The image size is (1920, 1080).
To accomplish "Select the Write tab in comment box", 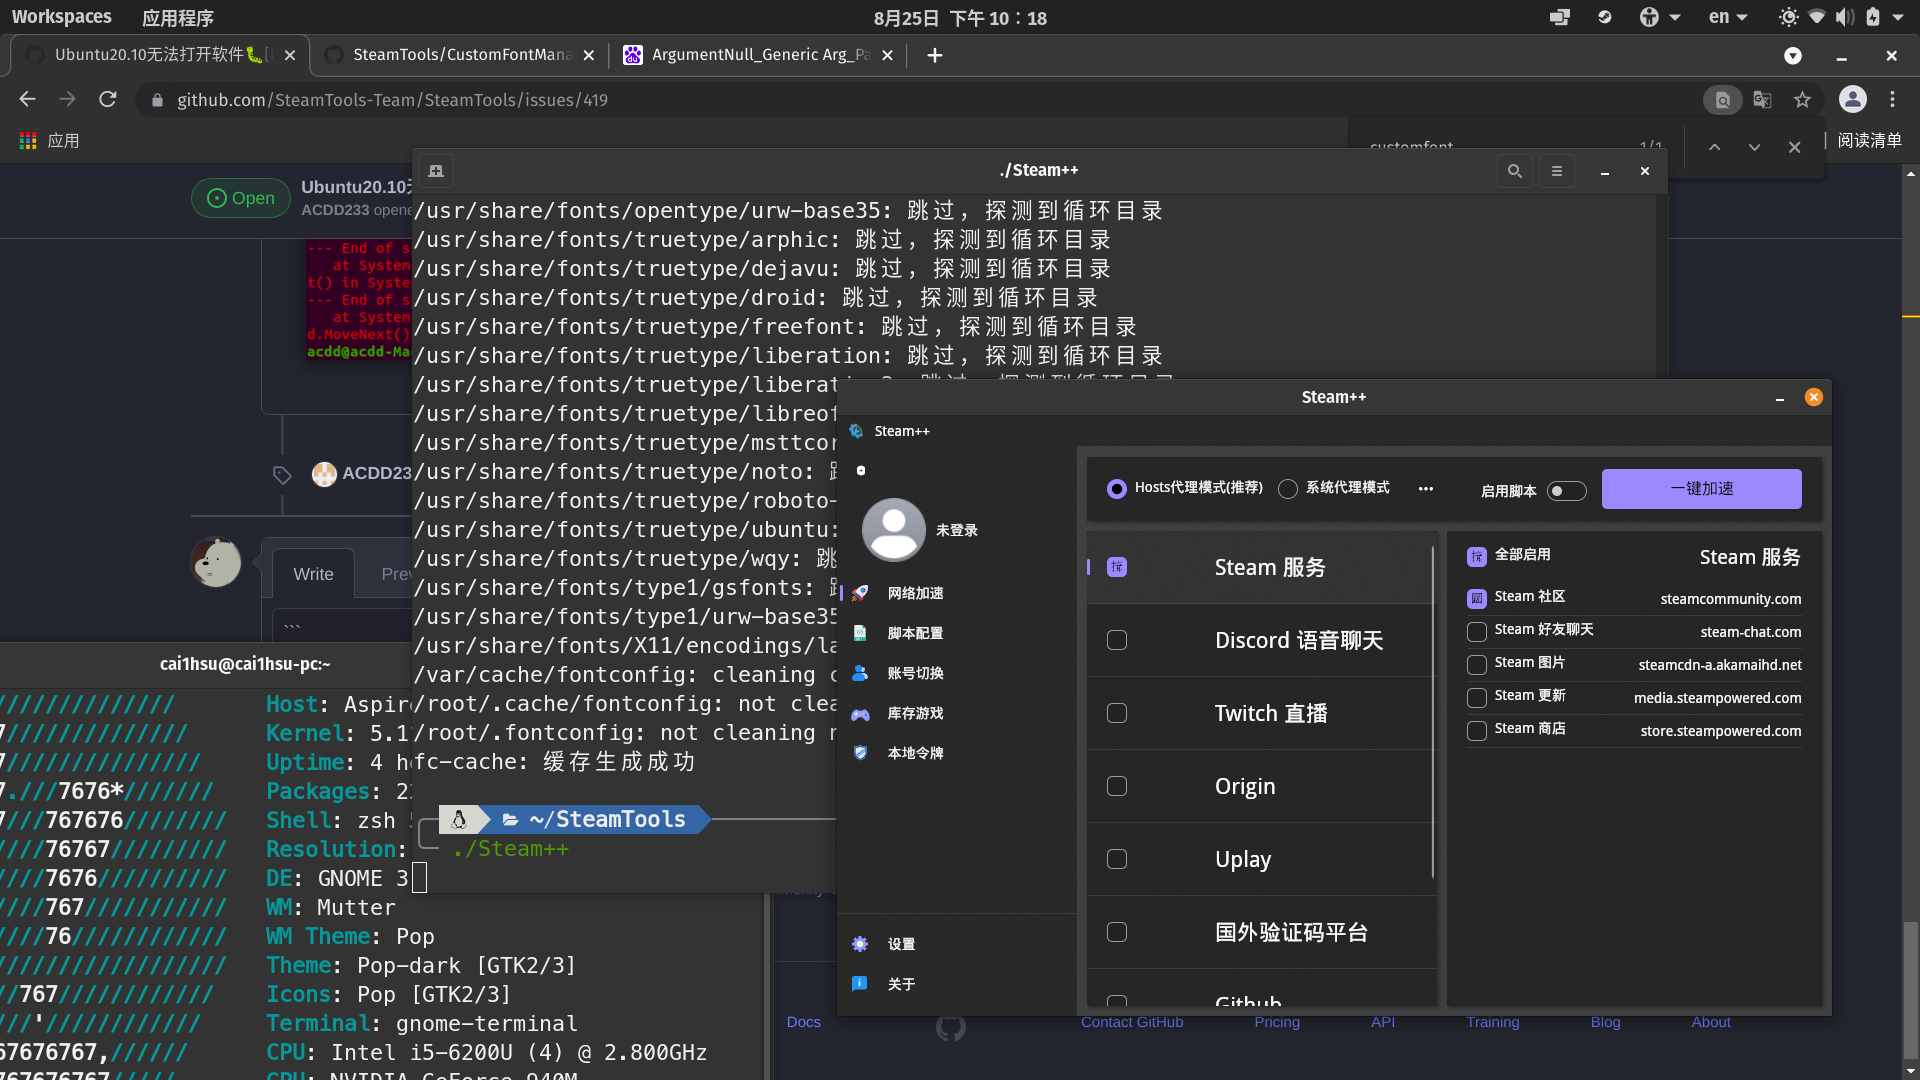I will (313, 574).
